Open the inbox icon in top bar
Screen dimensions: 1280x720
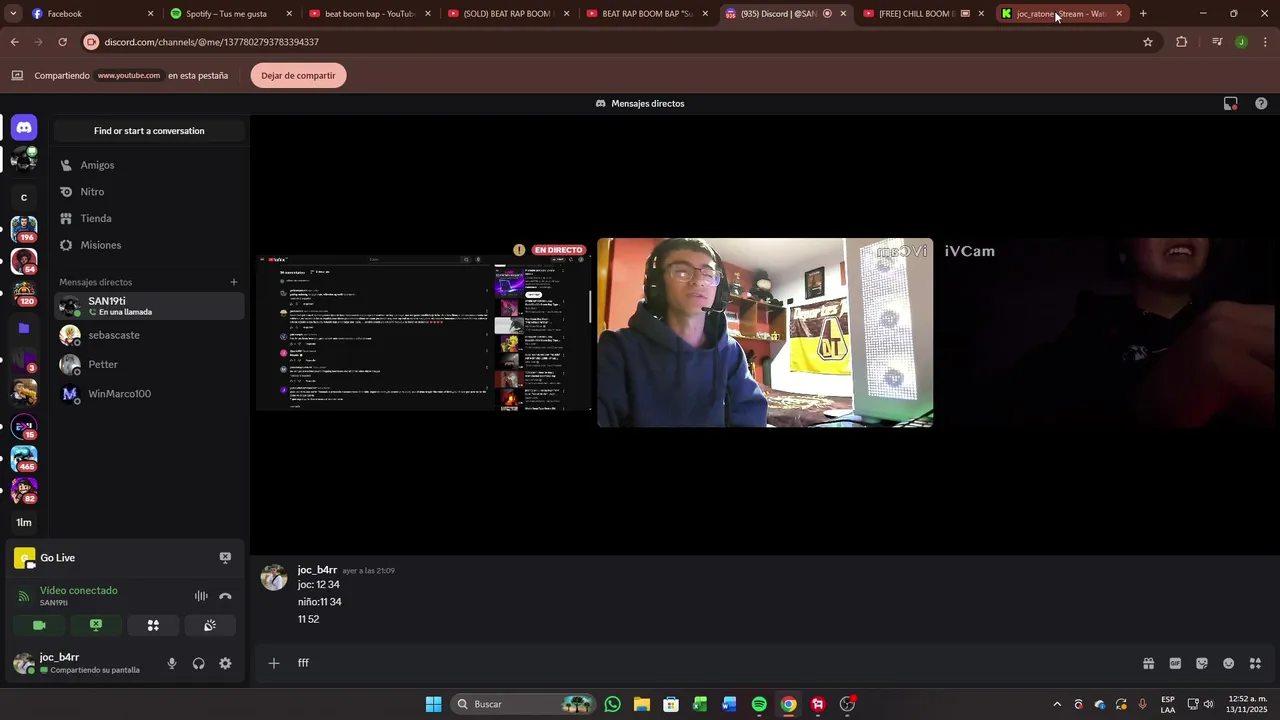point(1231,103)
